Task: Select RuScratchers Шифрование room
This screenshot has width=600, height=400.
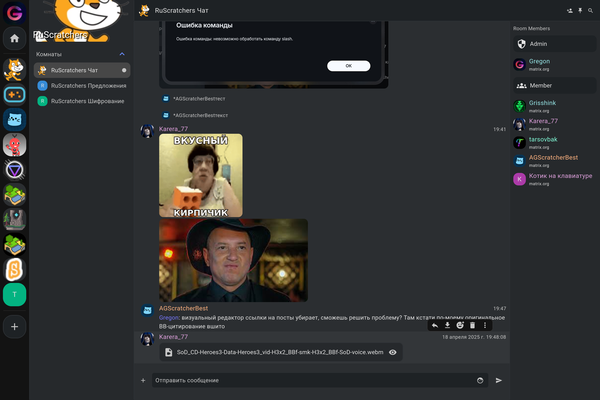Action: click(x=88, y=101)
